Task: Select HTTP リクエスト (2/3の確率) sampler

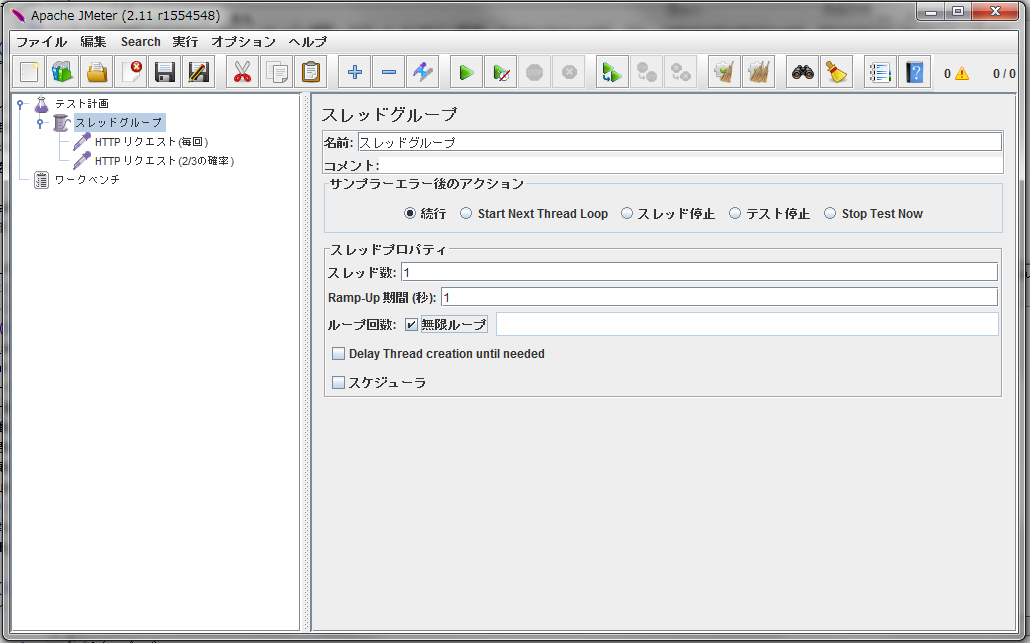Action: coord(164,161)
